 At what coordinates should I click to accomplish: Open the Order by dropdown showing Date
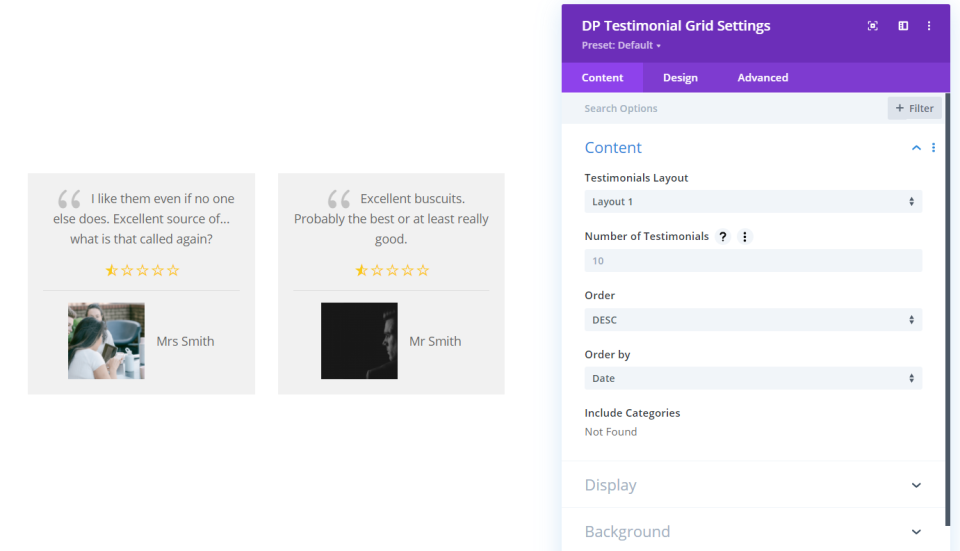752,379
